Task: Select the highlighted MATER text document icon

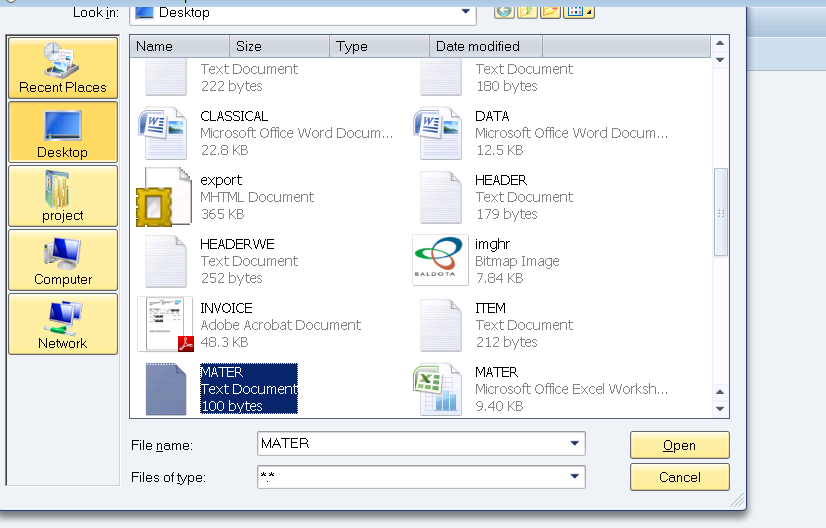Action: pos(165,389)
